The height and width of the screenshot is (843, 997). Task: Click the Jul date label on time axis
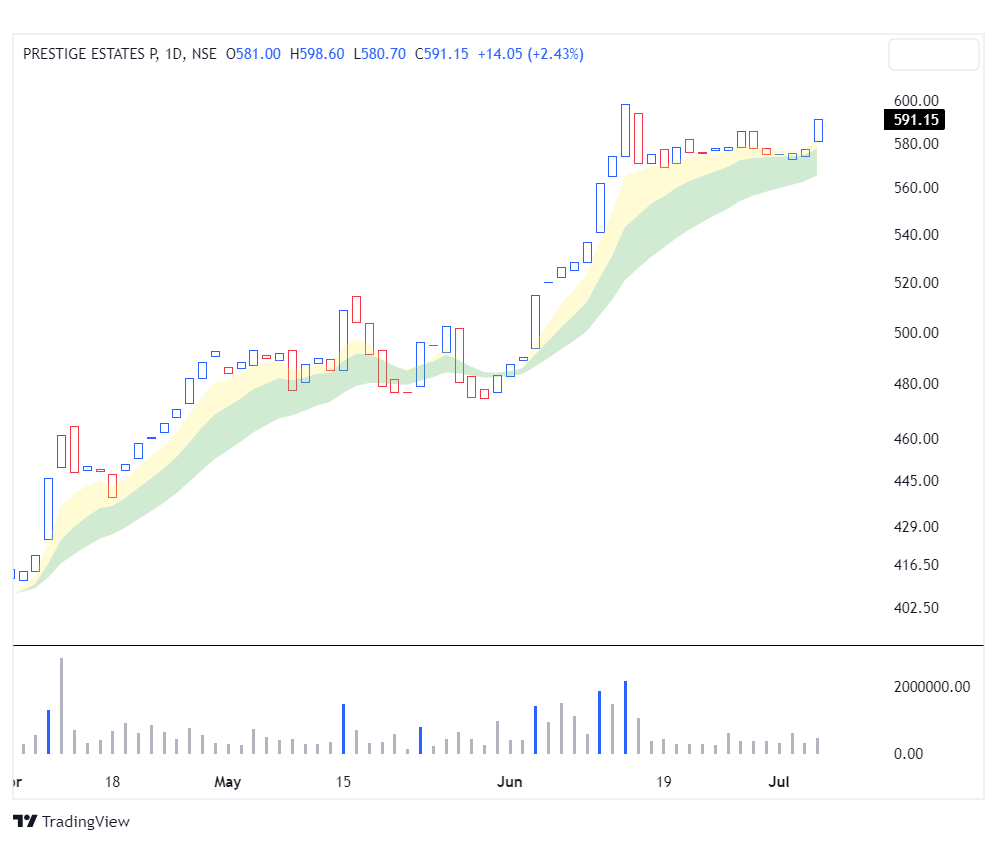tap(779, 782)
